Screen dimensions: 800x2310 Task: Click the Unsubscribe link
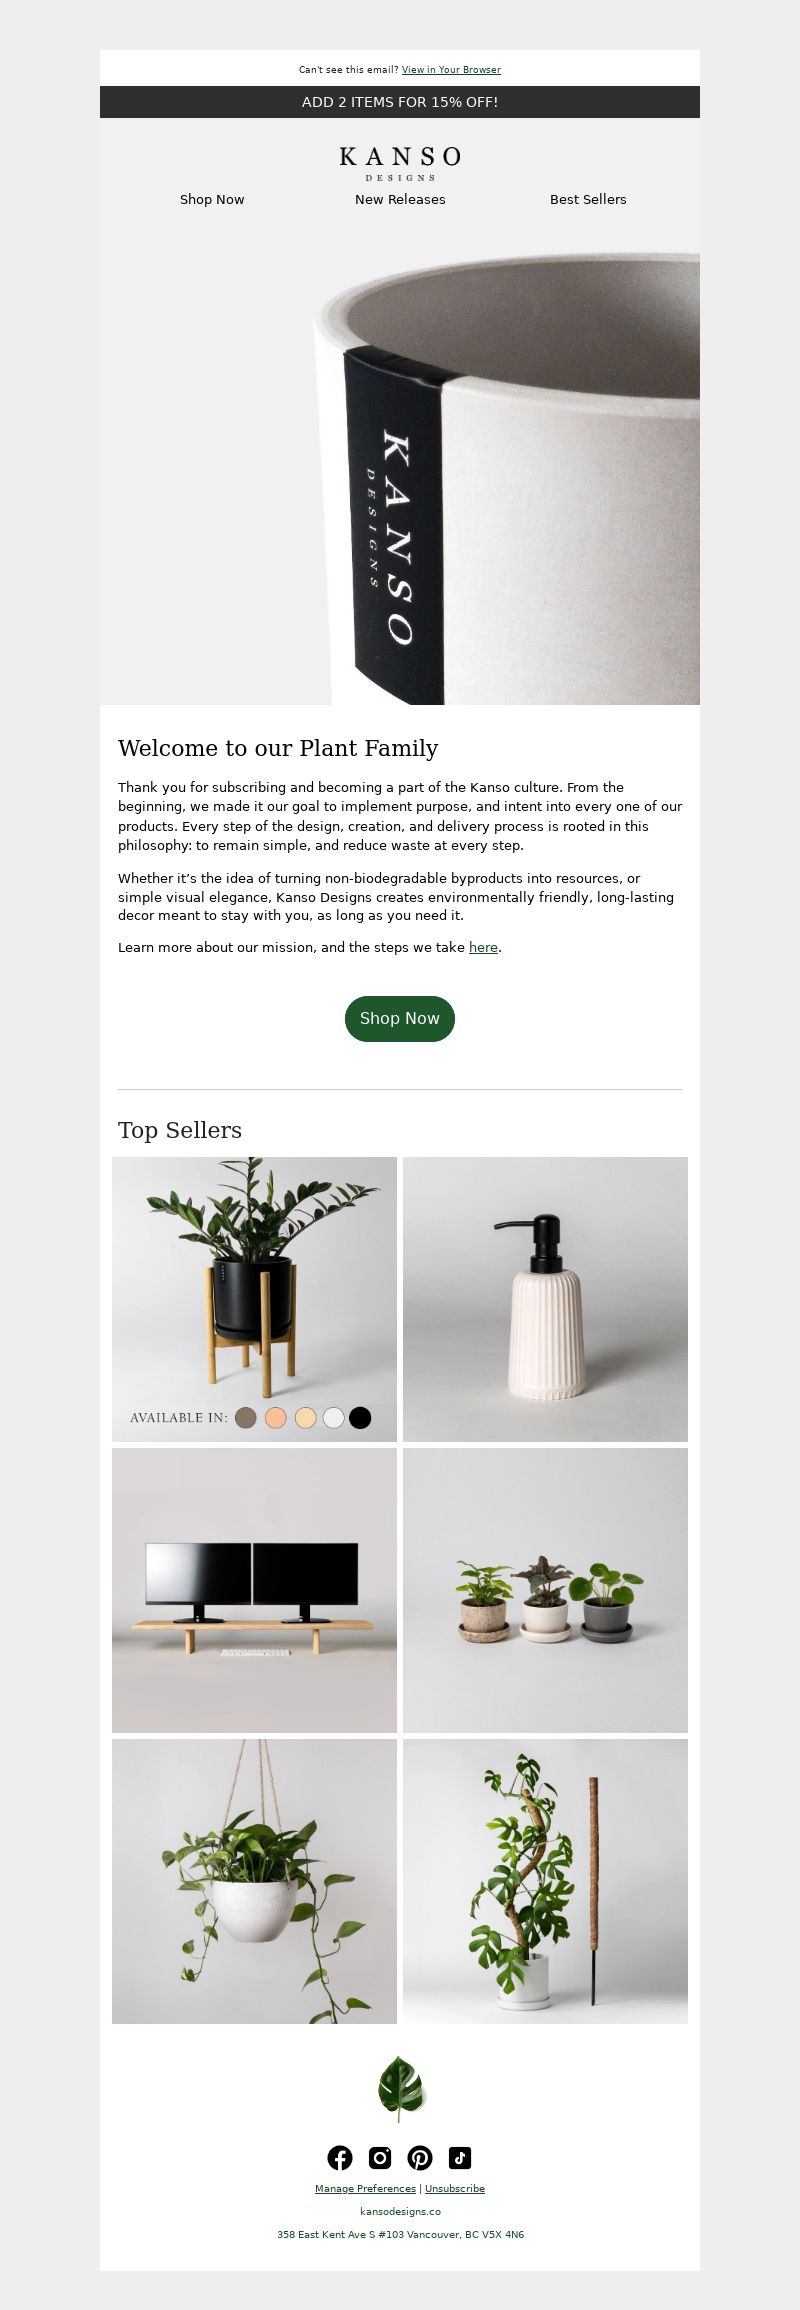click(x=455, y=2188)
